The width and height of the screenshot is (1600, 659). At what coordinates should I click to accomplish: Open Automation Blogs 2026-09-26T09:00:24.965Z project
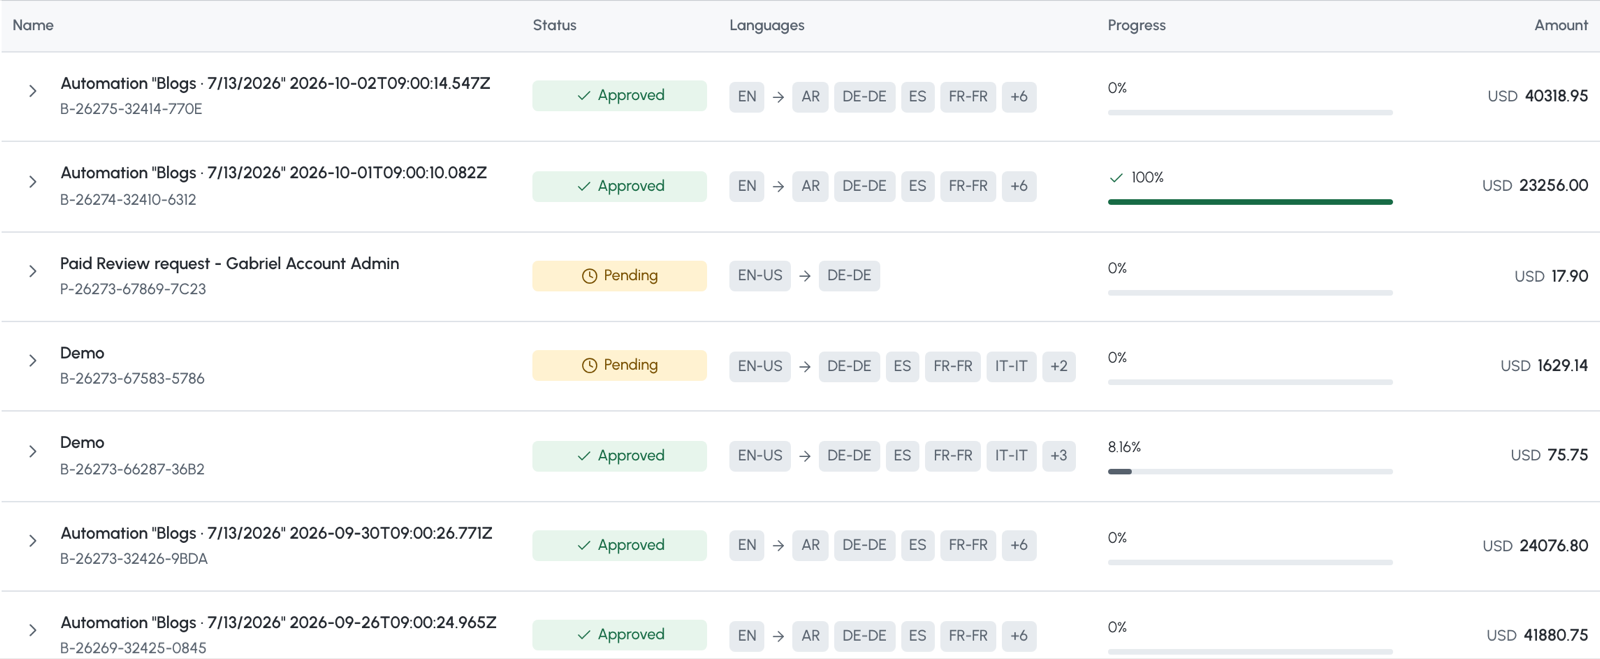(278, 622)
